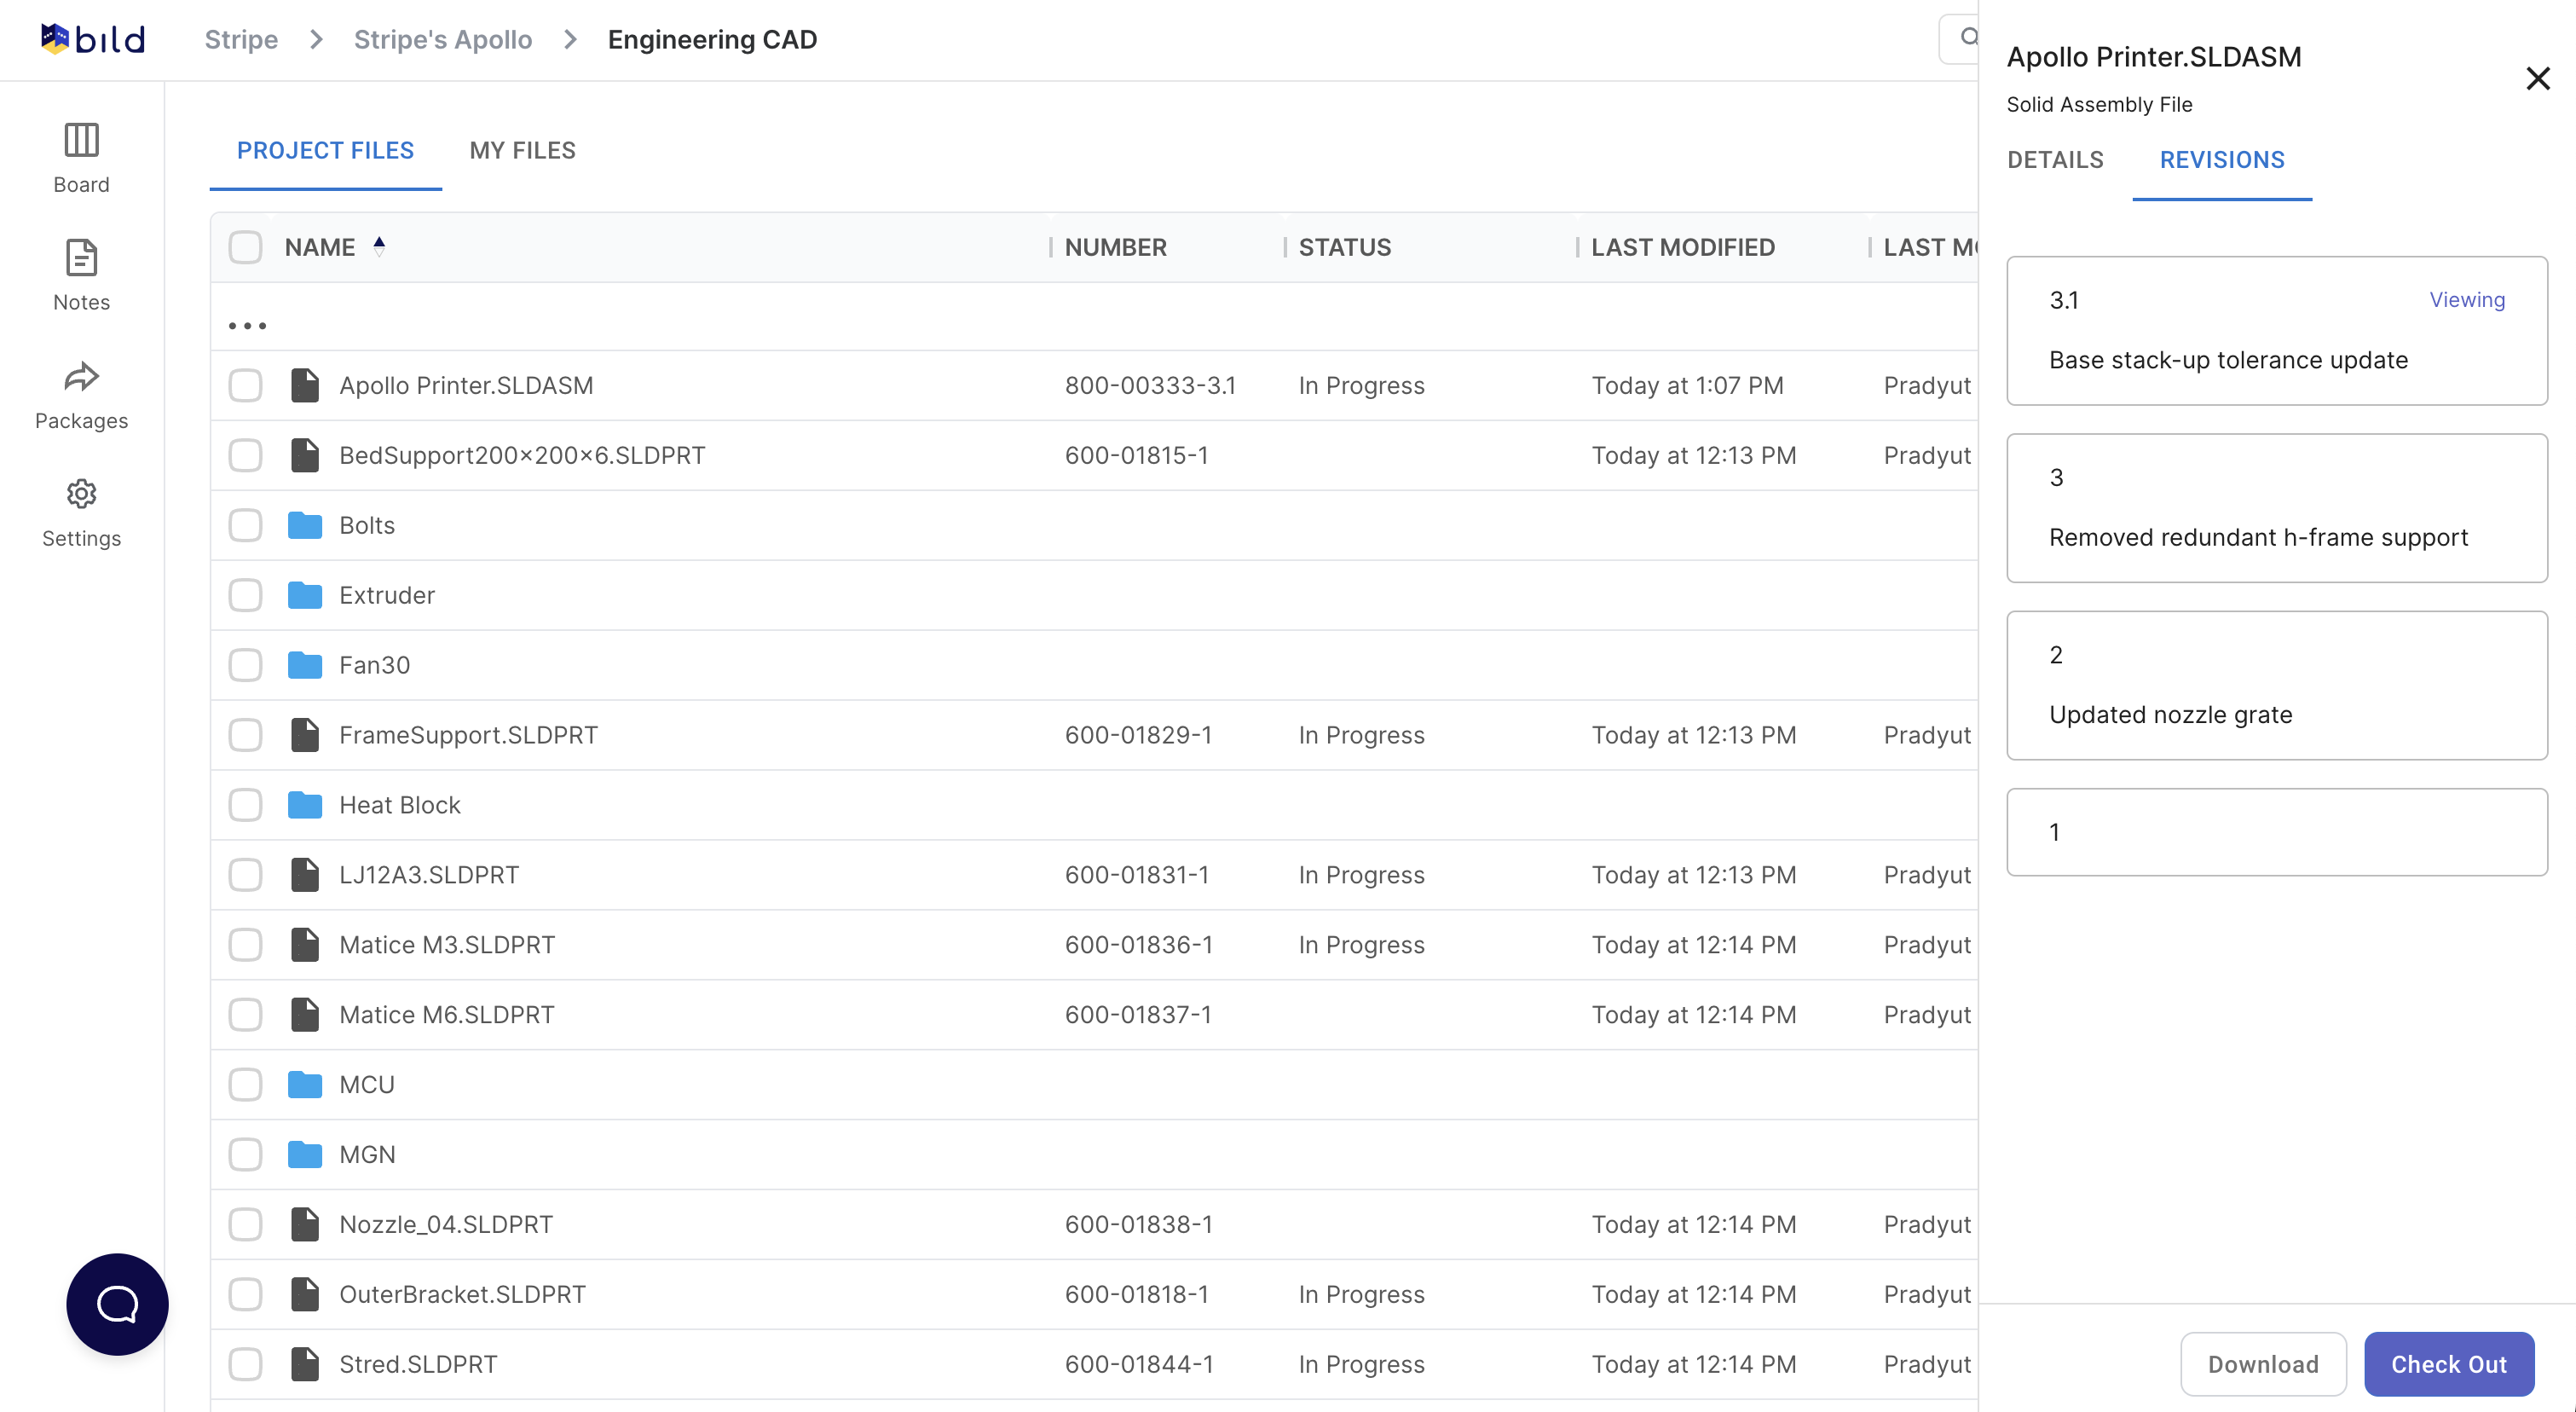The image size is (2576, 1412).
Task: Click the search icon in toolbar
Action: tap(1966, 37)
